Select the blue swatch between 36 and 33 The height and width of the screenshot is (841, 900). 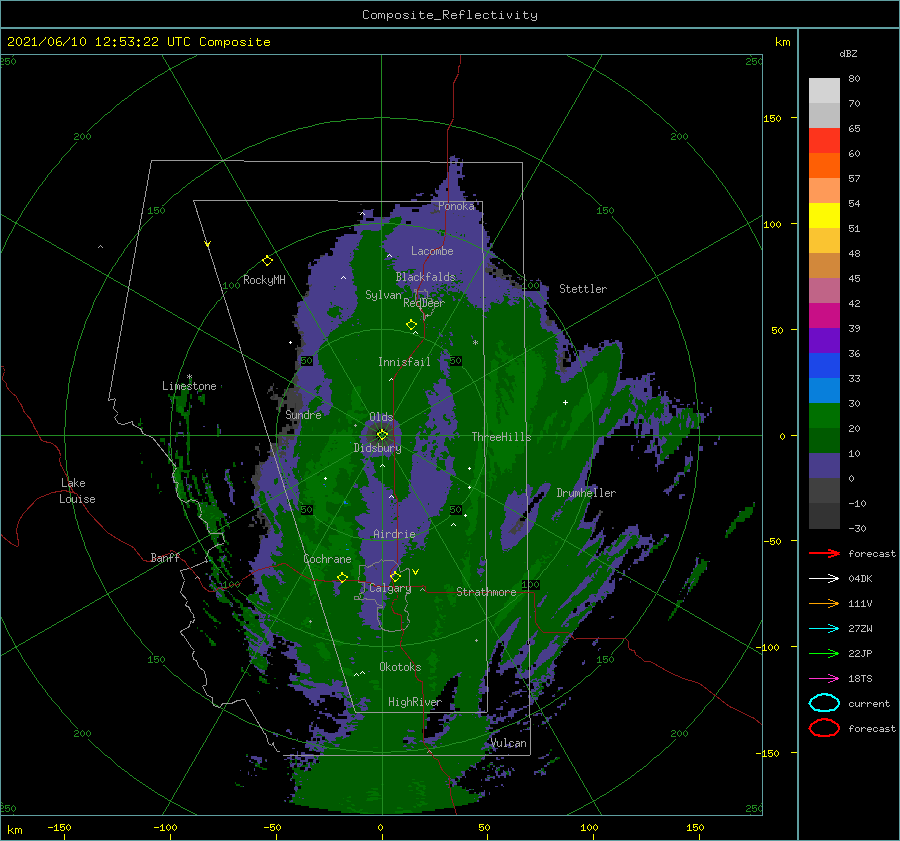tap(824, 365)
